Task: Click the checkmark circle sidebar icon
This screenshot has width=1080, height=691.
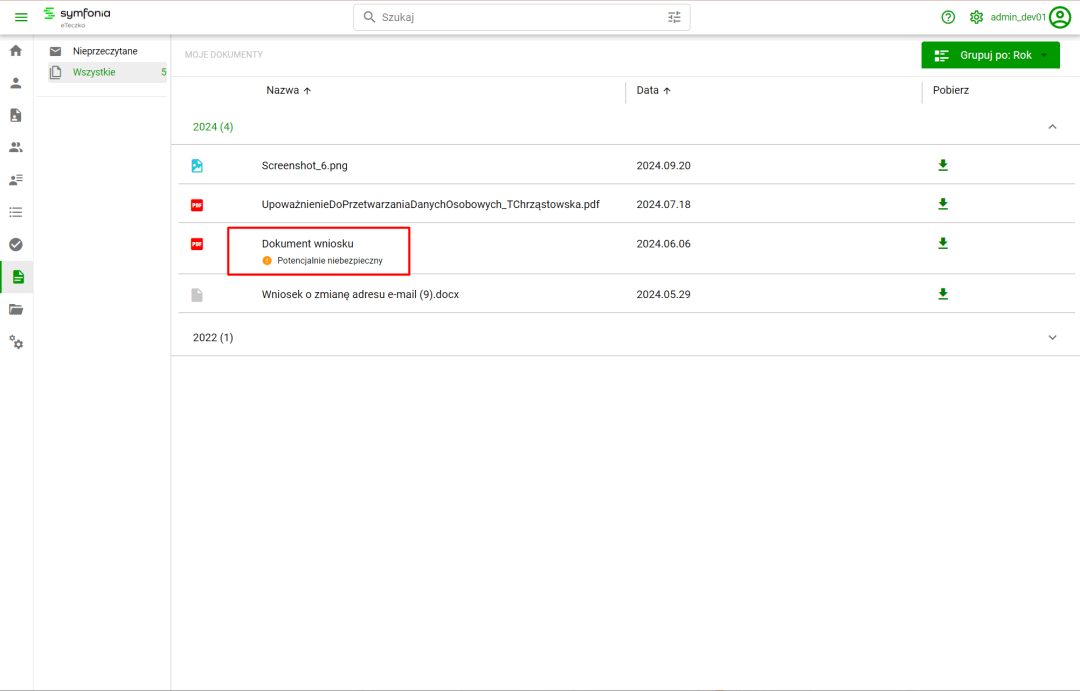Action: pyautogui.click(x=16, y=244)
